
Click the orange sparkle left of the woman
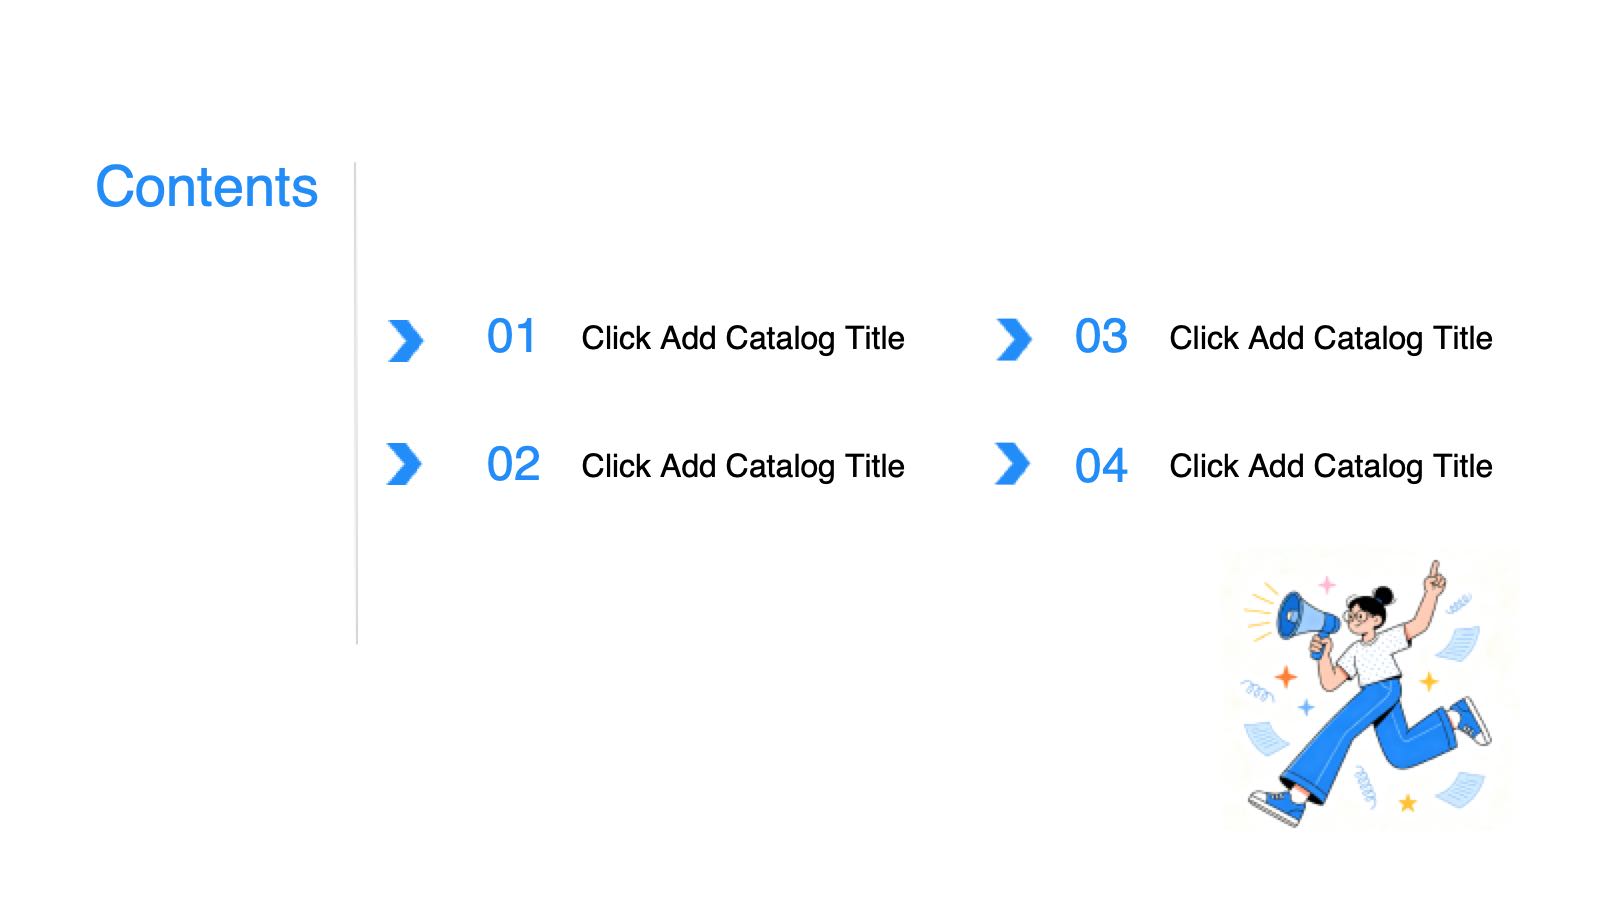(1286, 677)
